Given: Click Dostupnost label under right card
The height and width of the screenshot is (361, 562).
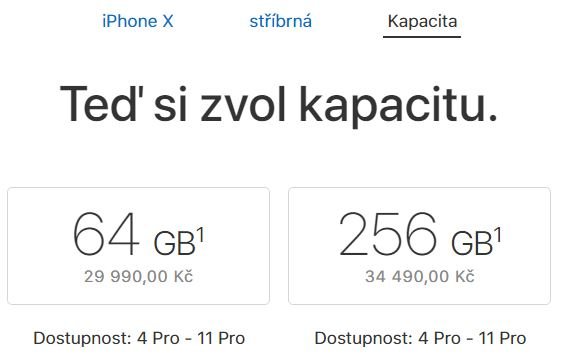Looking at the screenshot, I should [364, 338].
